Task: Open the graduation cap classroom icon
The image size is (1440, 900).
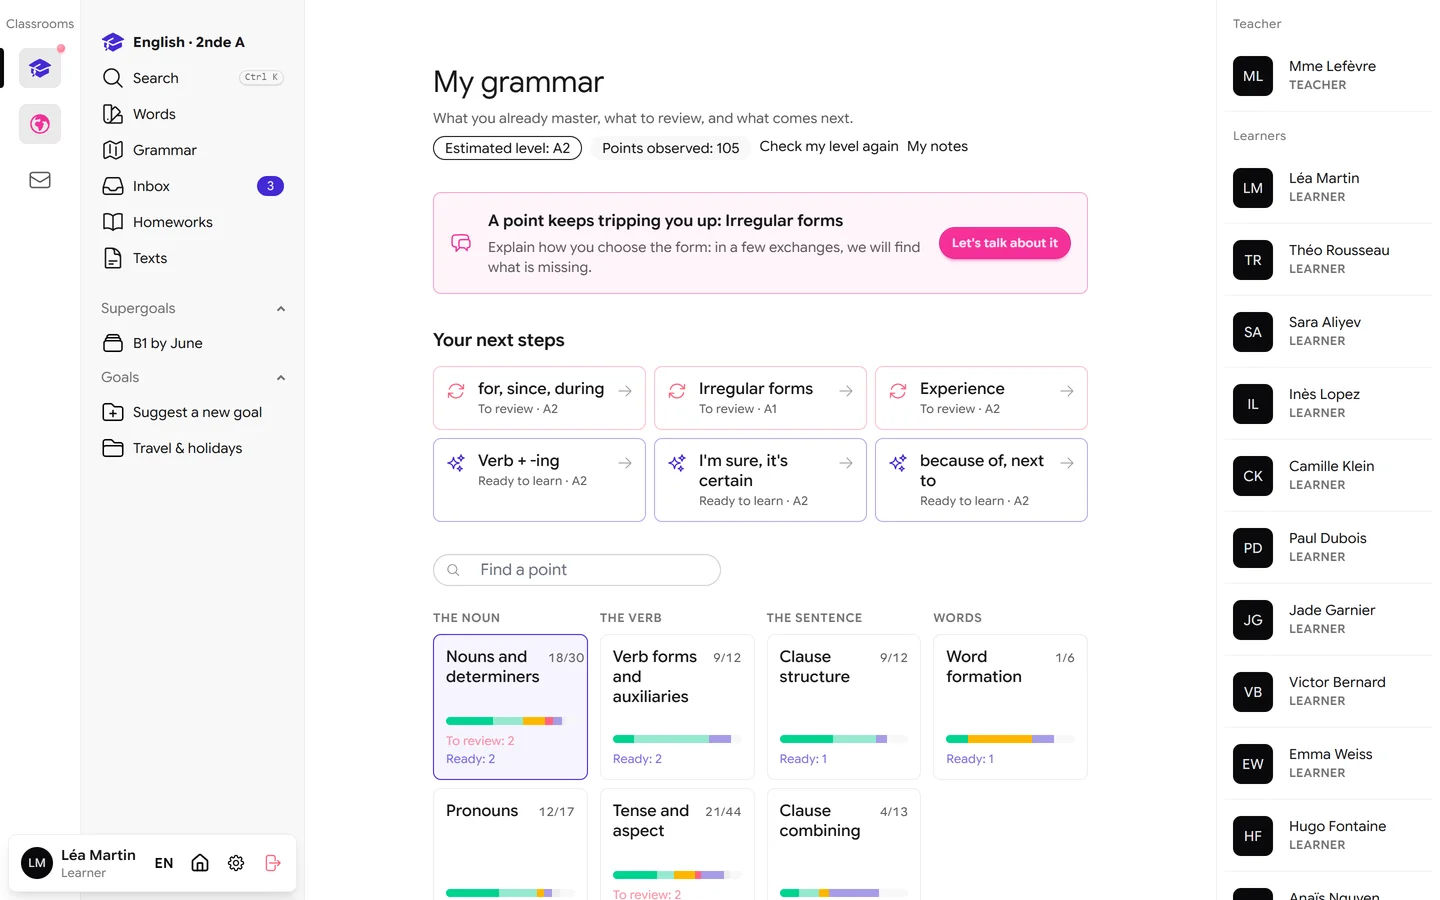Action: tap(40, 68)
